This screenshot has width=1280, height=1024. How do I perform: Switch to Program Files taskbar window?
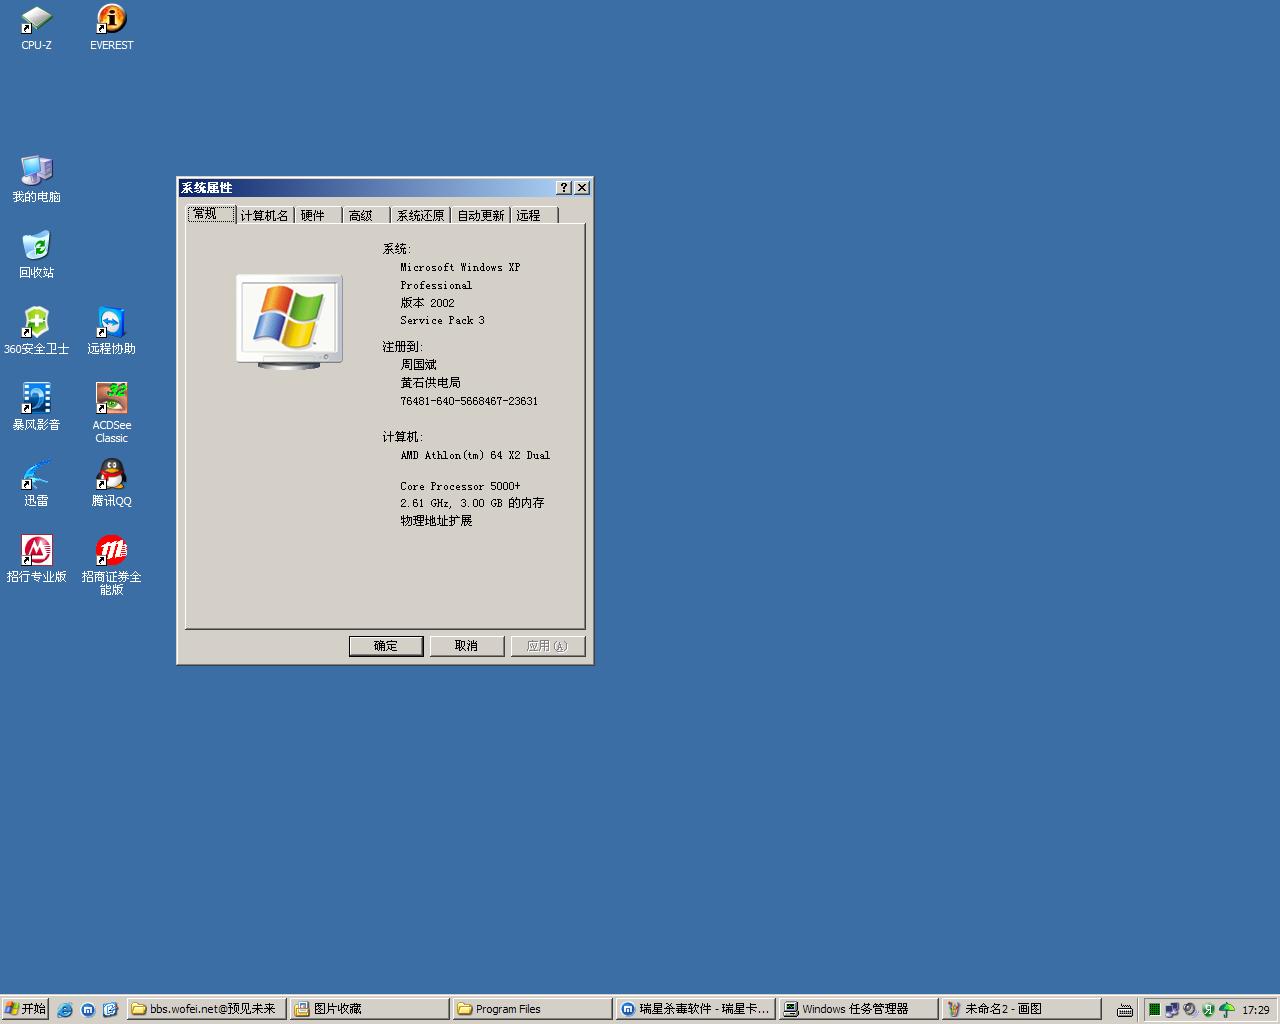533,1009
